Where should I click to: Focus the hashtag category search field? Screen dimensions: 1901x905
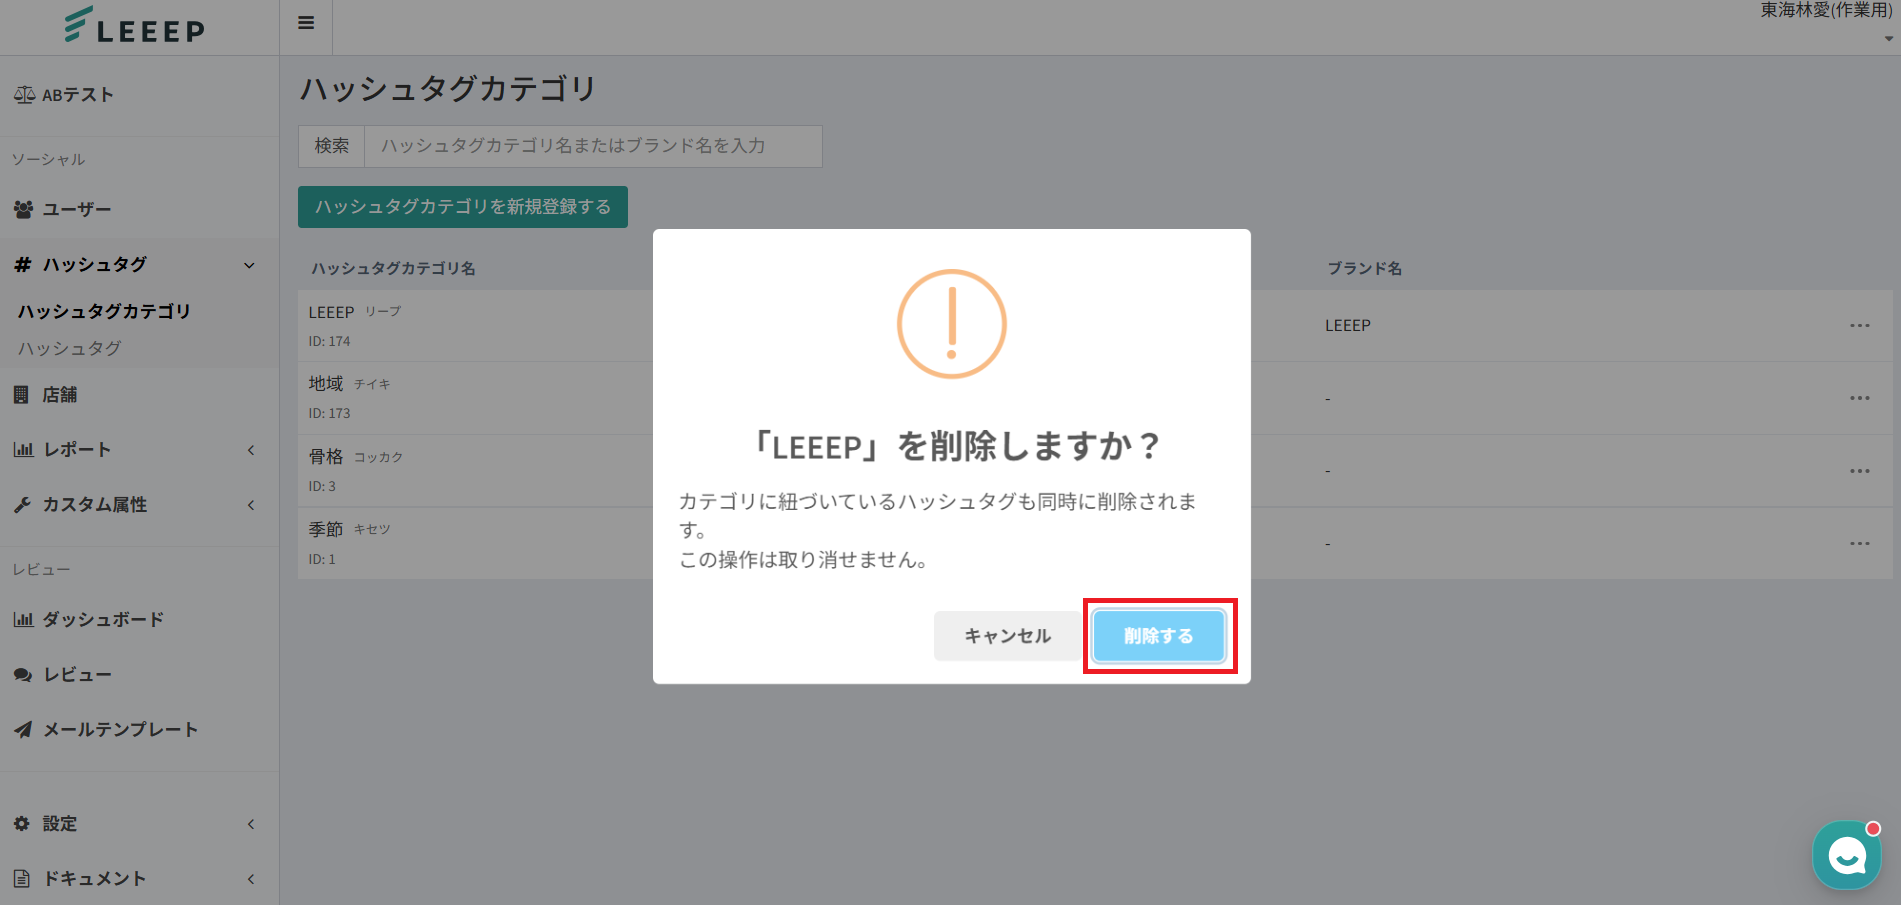594,146
